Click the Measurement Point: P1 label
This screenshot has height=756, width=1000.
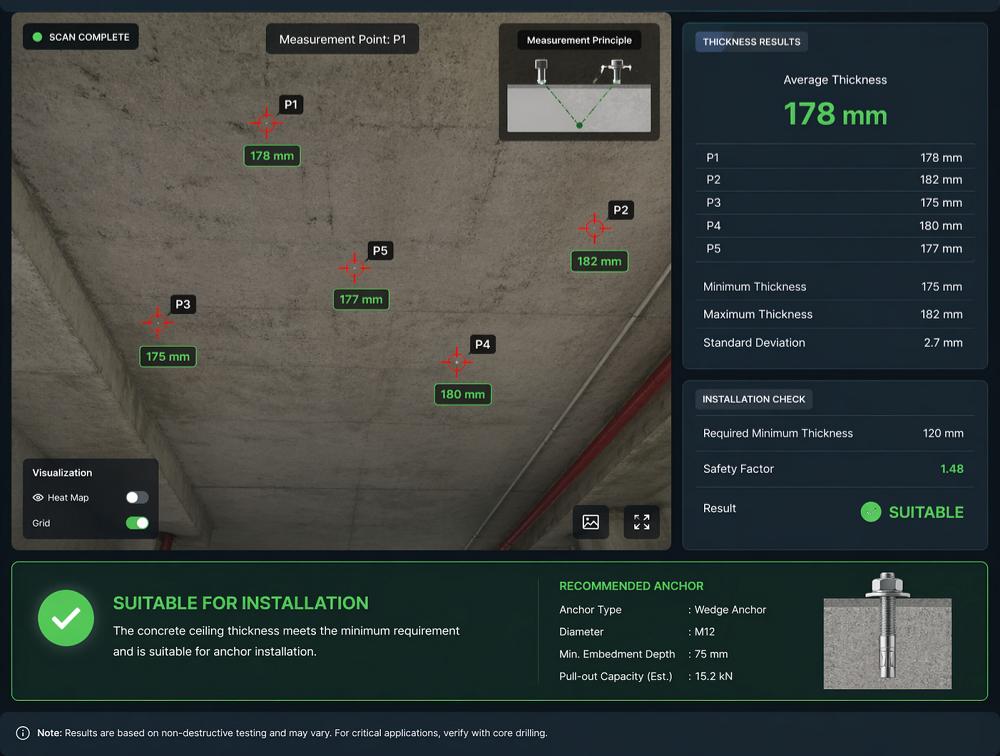342,39
